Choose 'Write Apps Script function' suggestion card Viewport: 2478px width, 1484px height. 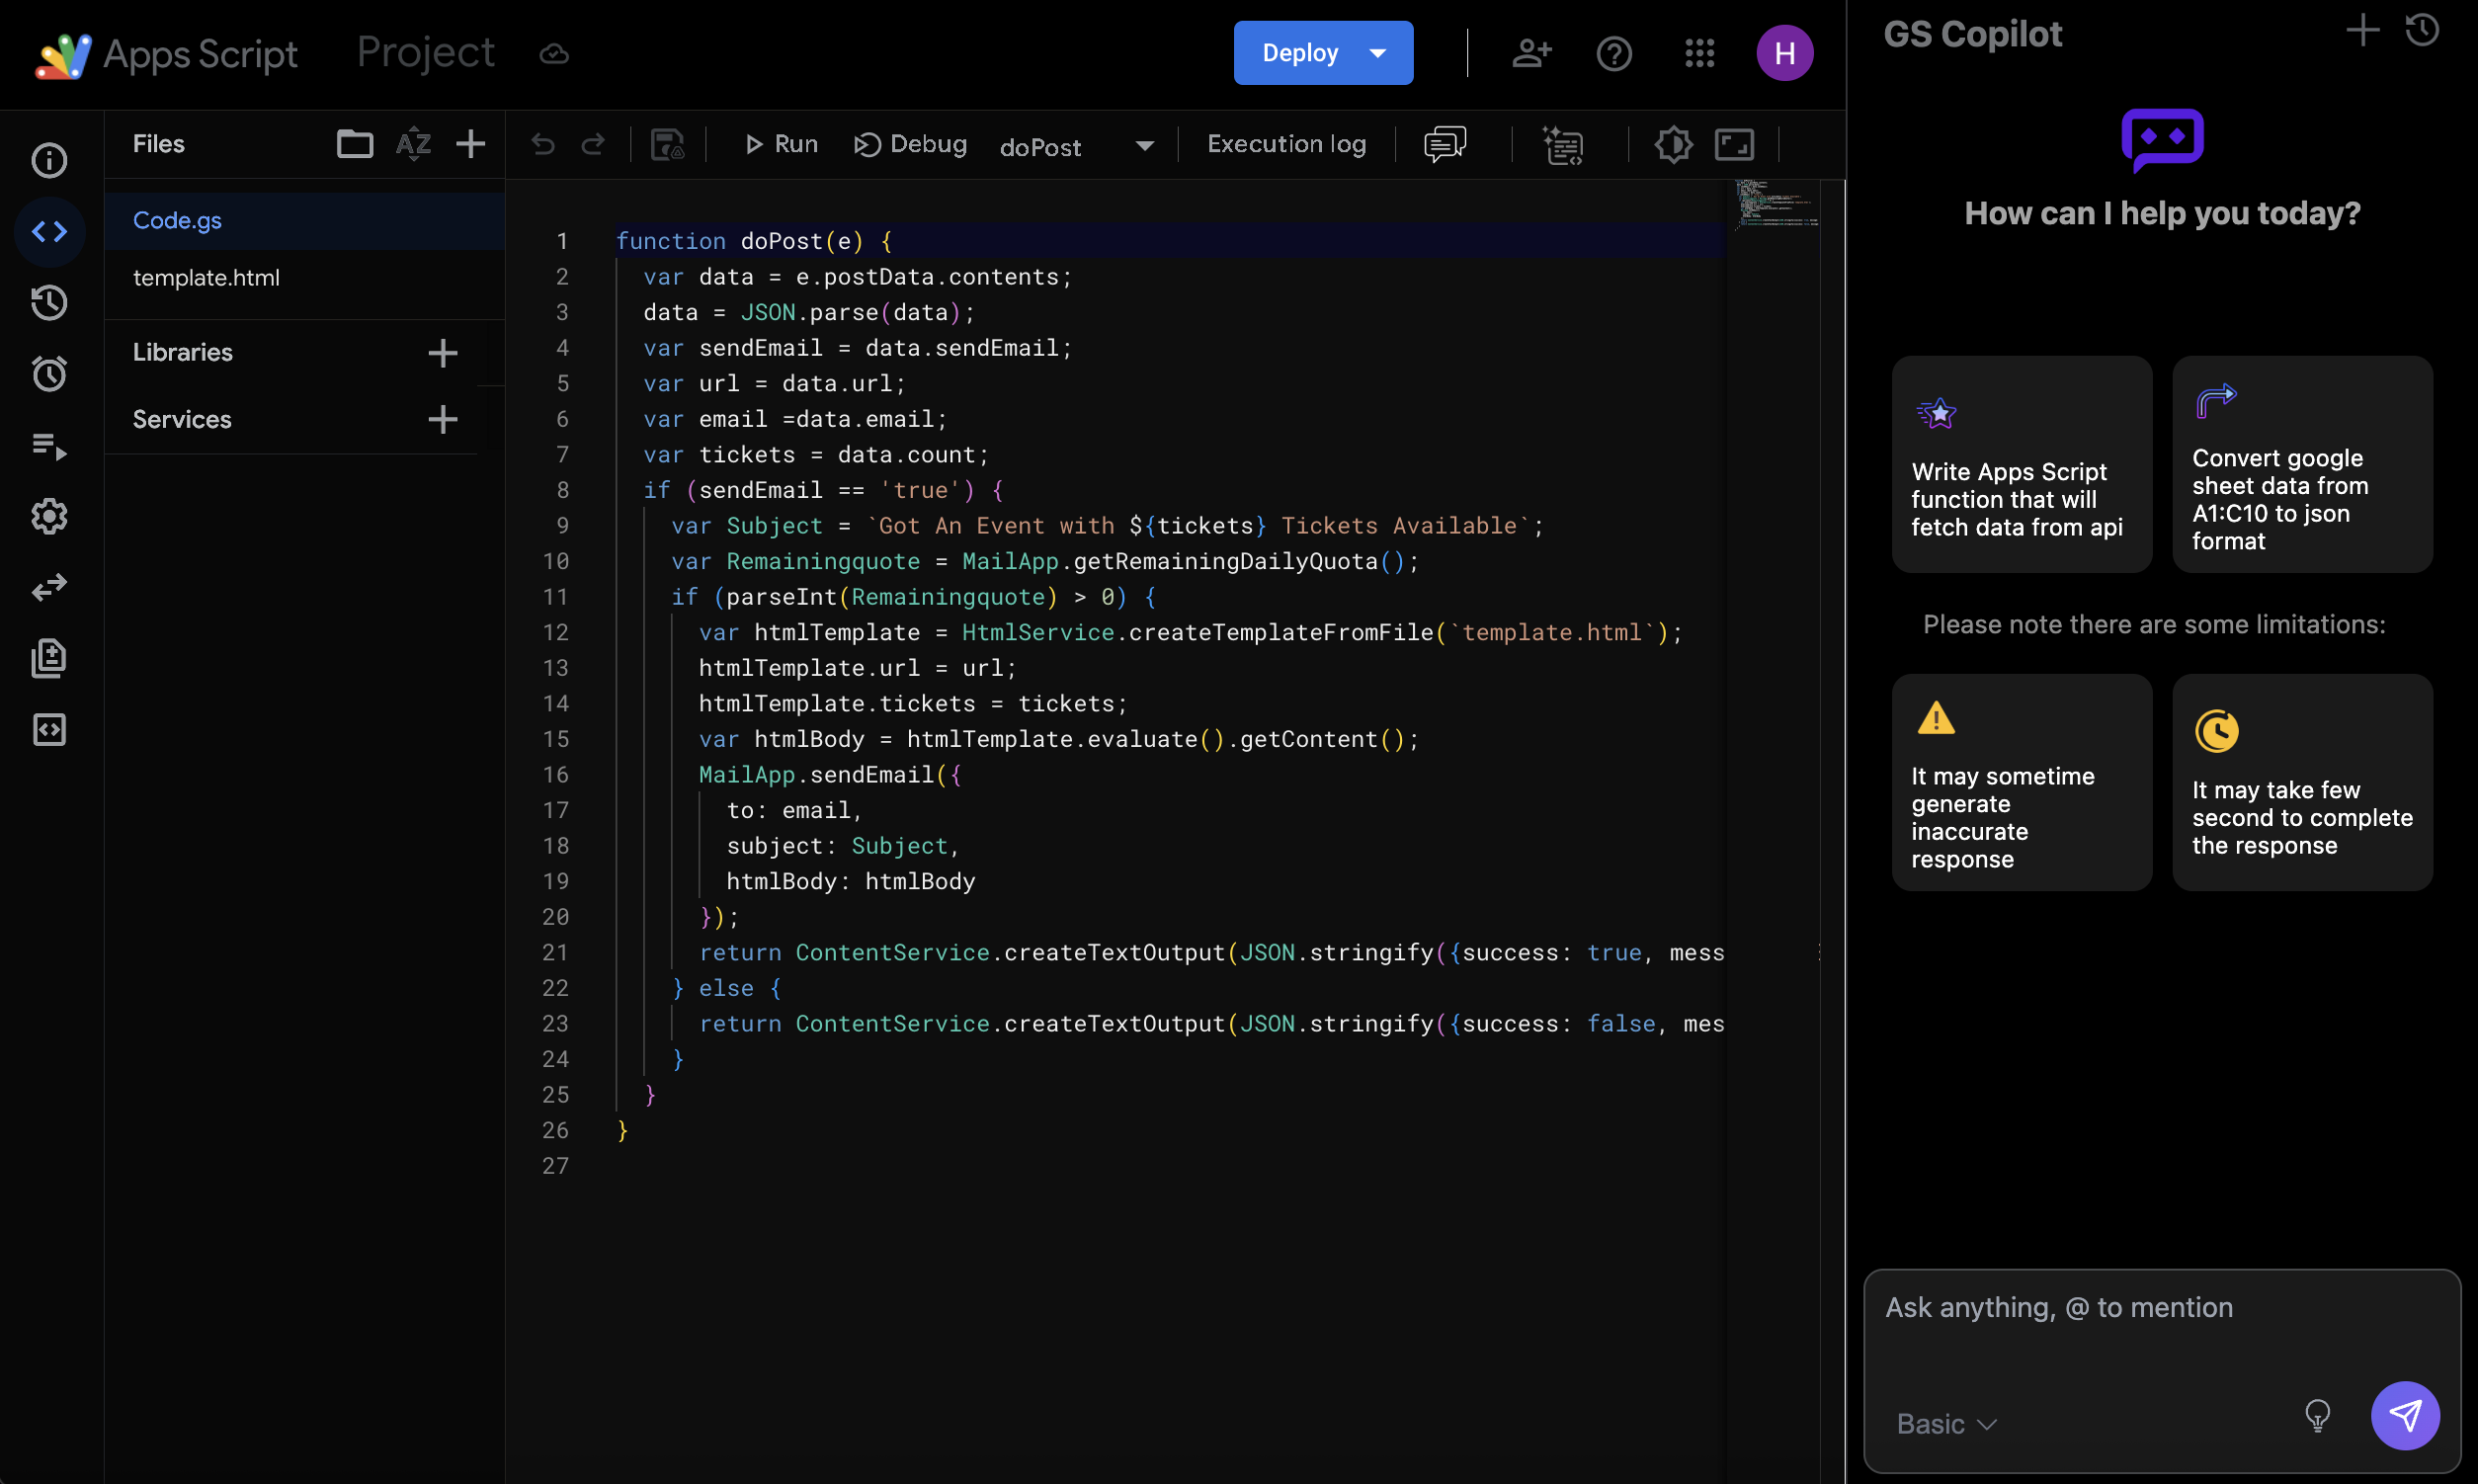pyautogui.click(x=2021, y=464)
